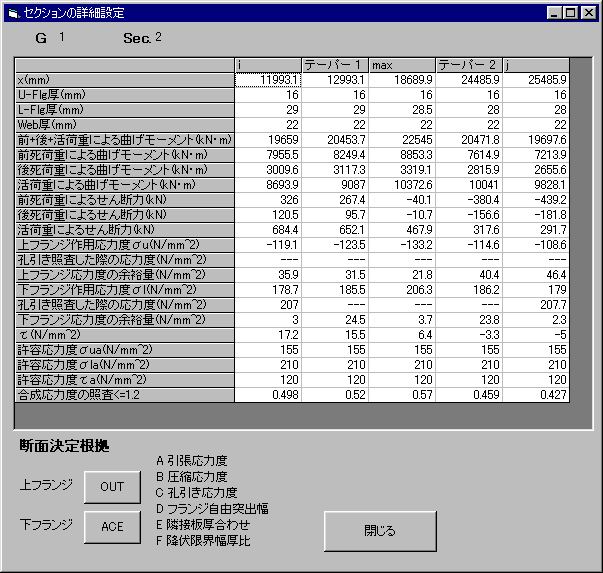
Task: Click cell -133.2 in 上フランジ作用応力度 row
Action: click(402, 245)
